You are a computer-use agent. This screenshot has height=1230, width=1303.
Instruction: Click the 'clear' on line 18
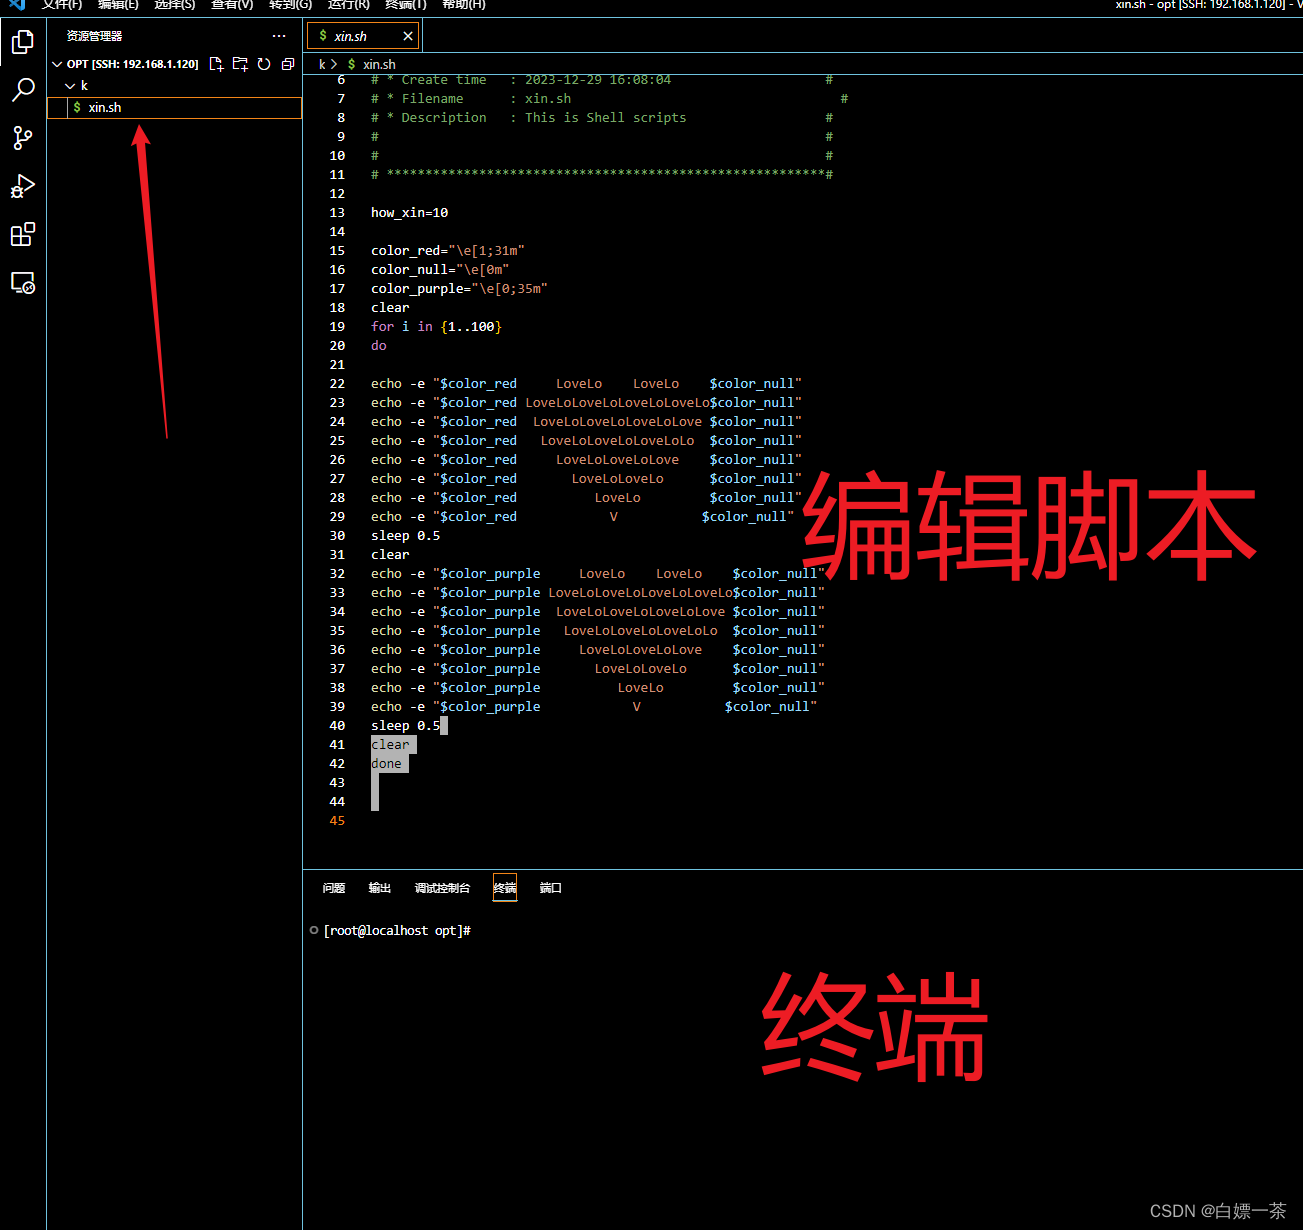pyautogui.click(x=390, y=308)
